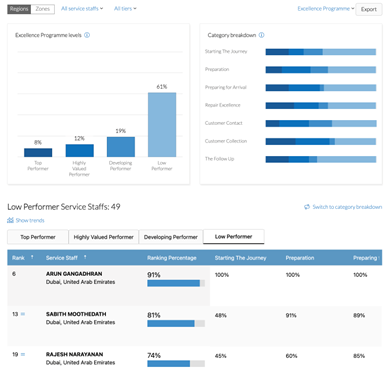Click rank change icon beside rank 13
390x372 pixels.
point(23,314)
